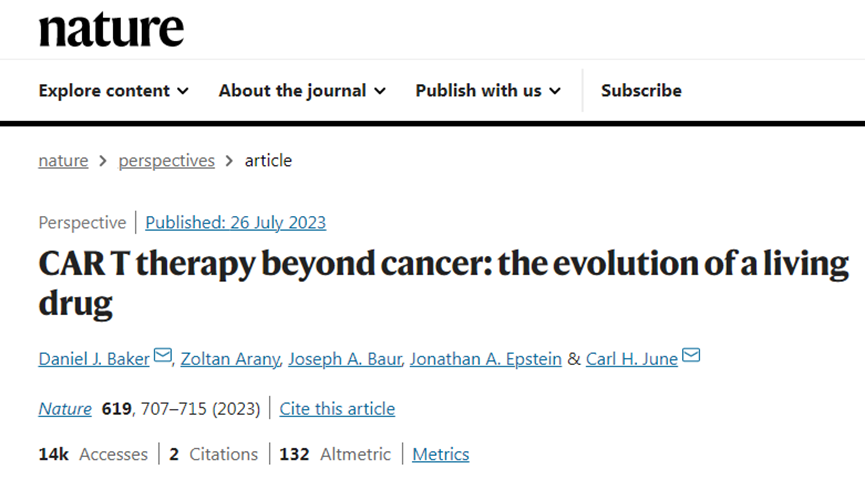View author Joseph A. Baur
This screenshot has width=865, height=489.
pos(345,359)
